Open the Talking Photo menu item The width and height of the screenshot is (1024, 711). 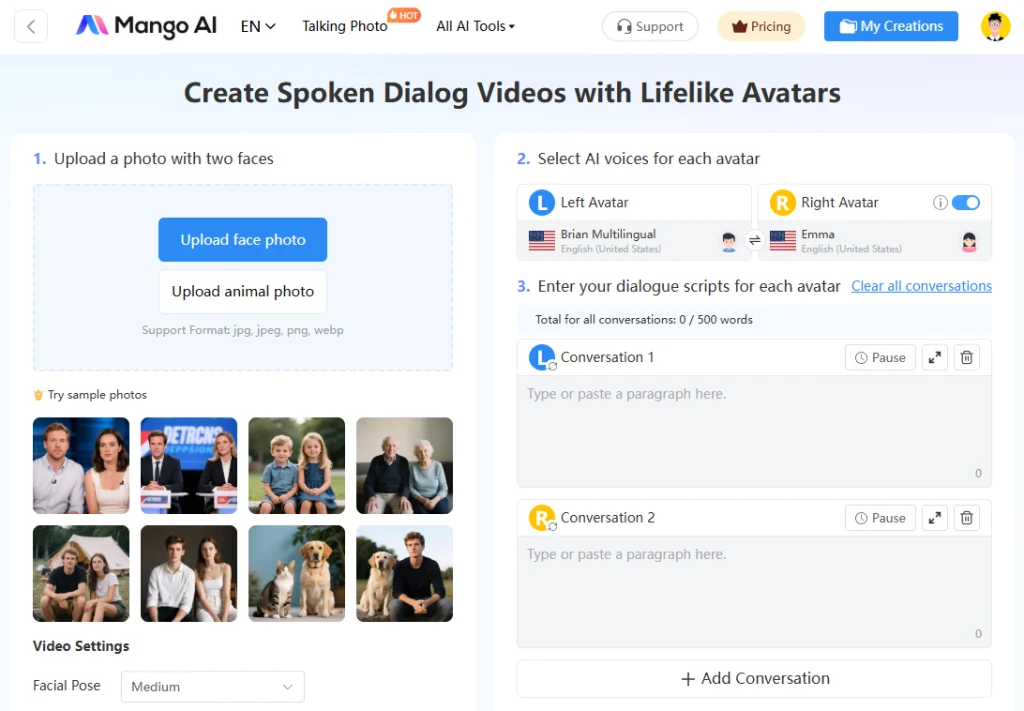[x=345, y=26]
